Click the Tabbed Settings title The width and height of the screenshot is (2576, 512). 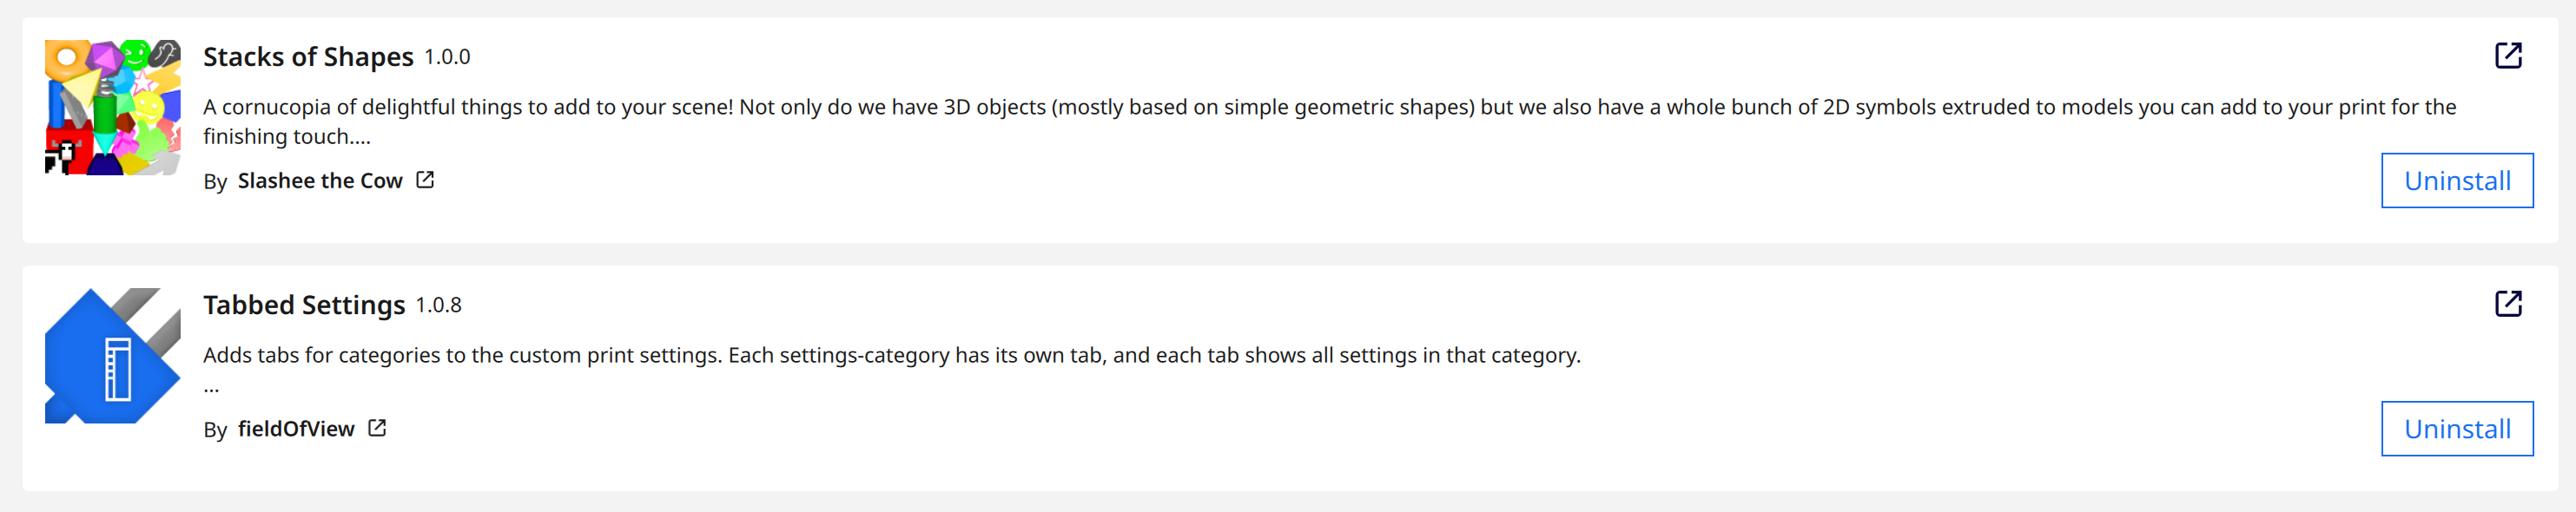[304, 305]
